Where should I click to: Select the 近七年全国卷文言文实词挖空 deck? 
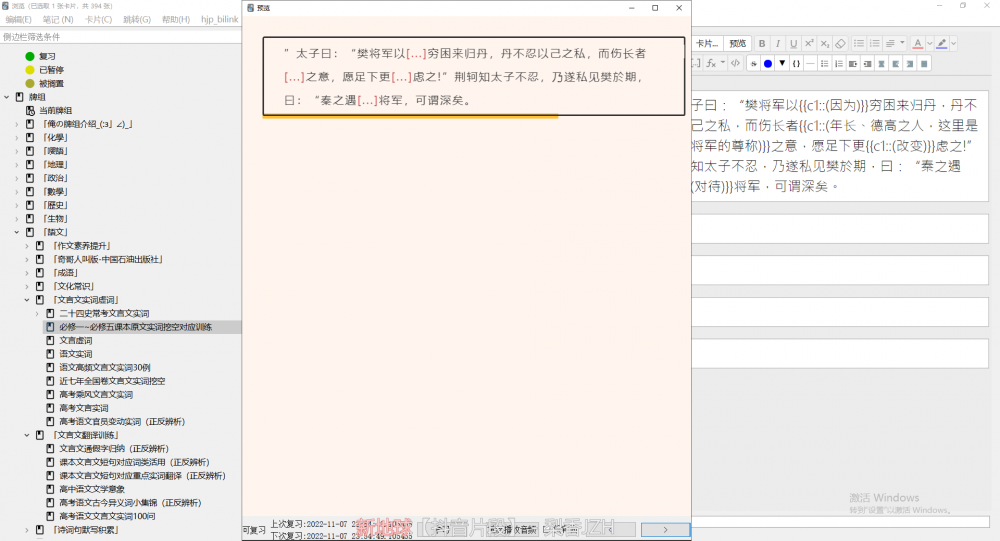click(x=112, y=381)
